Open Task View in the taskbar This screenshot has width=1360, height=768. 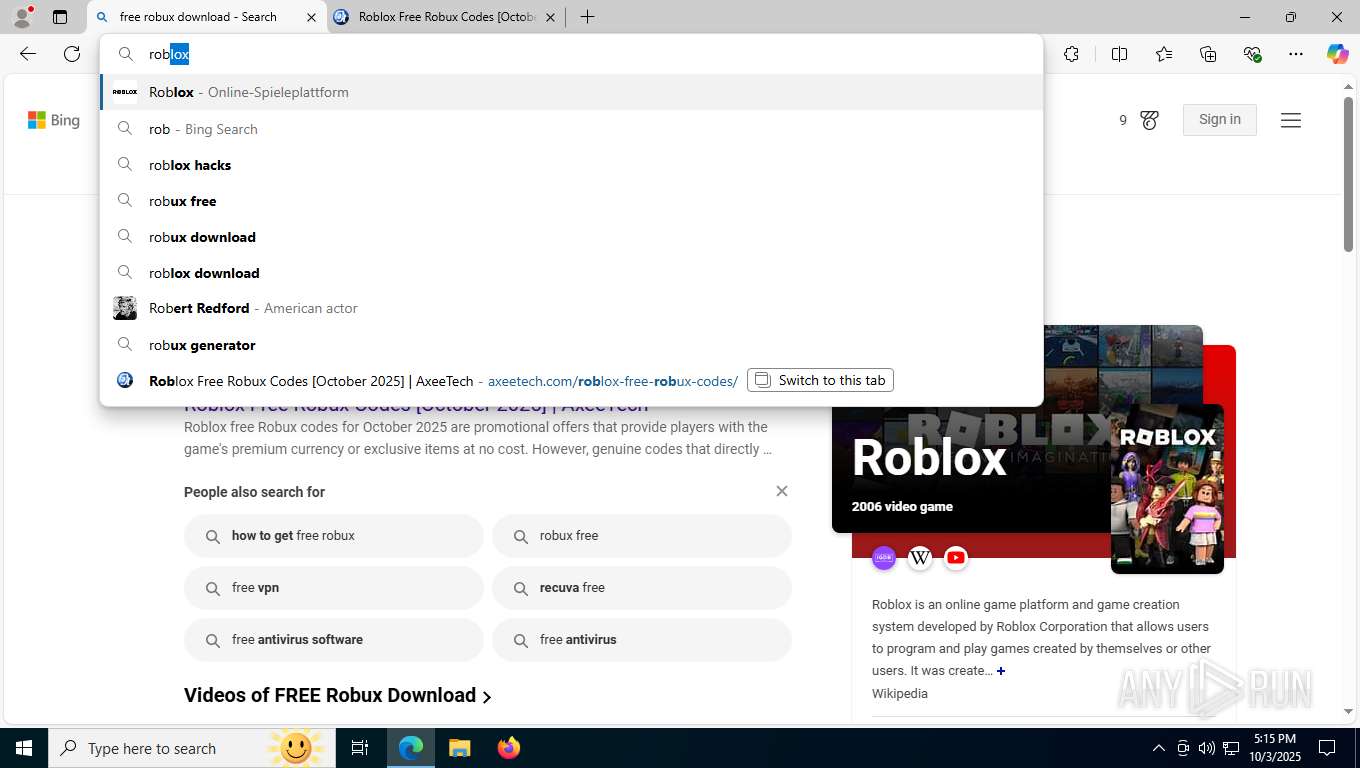tap(360, 748)
